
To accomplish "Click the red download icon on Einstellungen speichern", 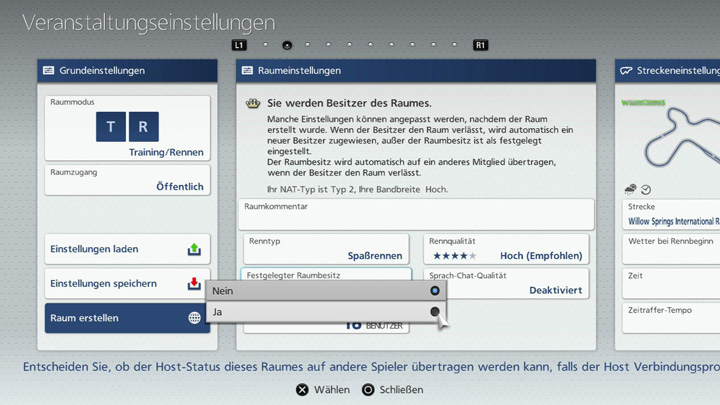I will coord(194,284).
